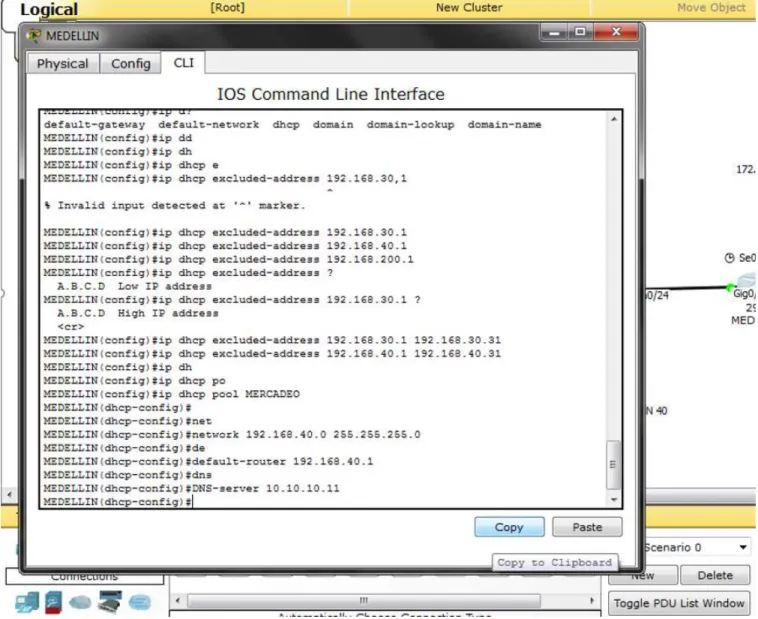Click the Delete scenario button

coord(715,575)
